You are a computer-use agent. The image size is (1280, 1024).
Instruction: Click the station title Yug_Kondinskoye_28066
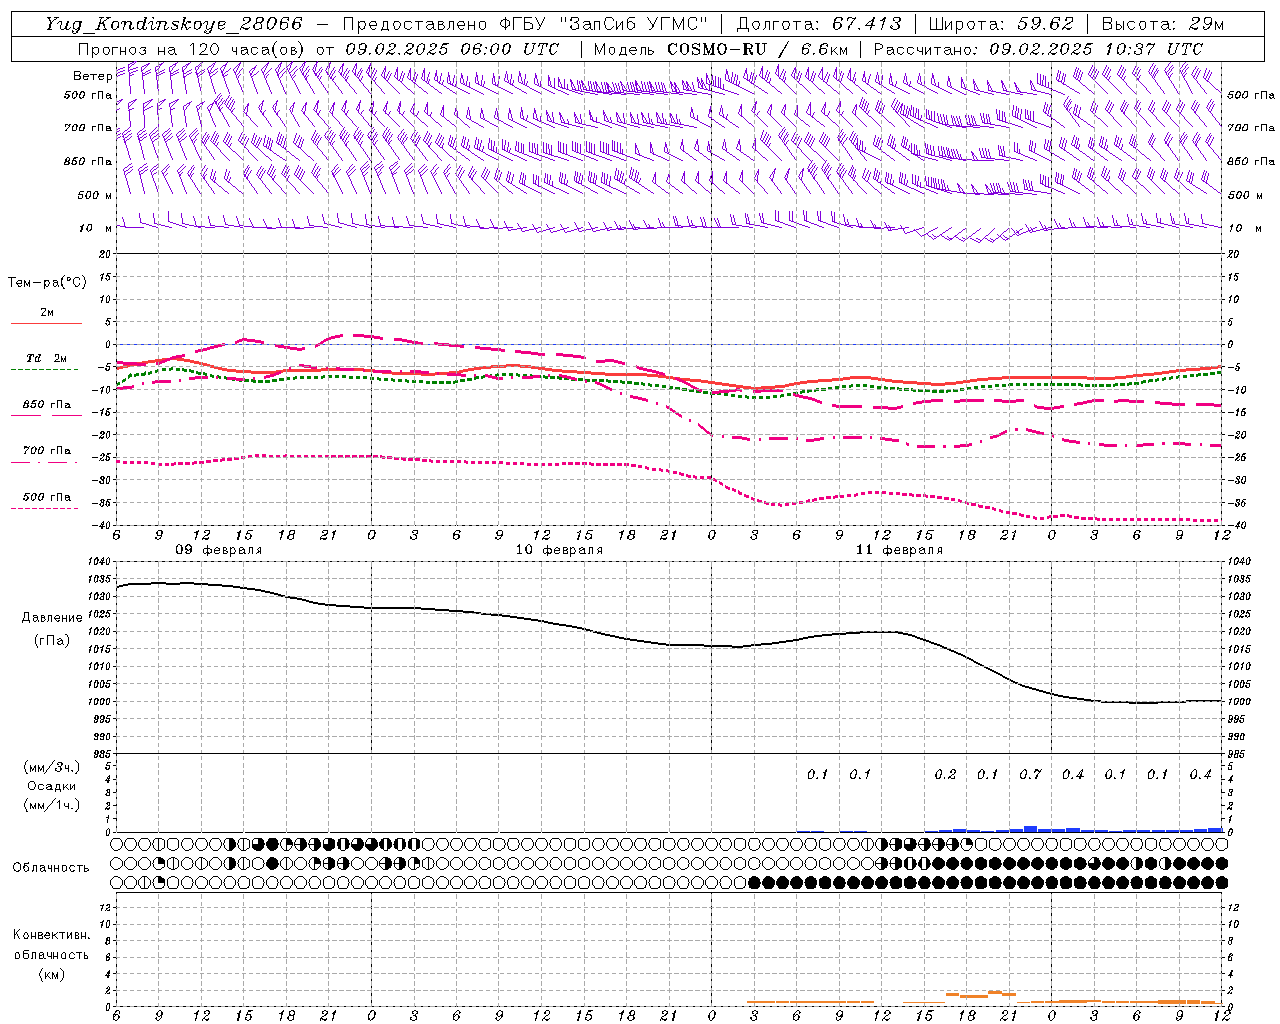click(174, 25)
